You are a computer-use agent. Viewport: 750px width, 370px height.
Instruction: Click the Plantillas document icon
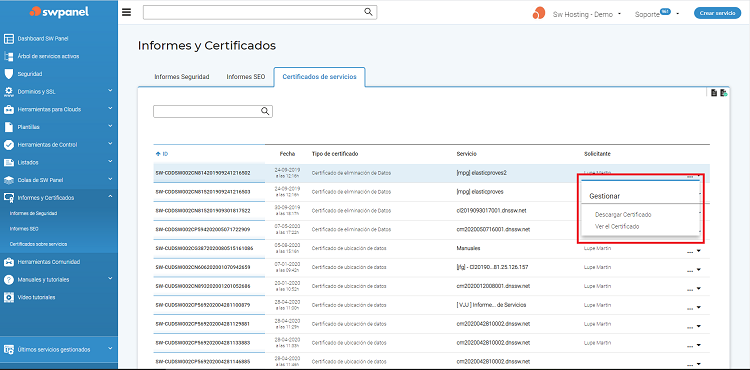coord(9,127)
